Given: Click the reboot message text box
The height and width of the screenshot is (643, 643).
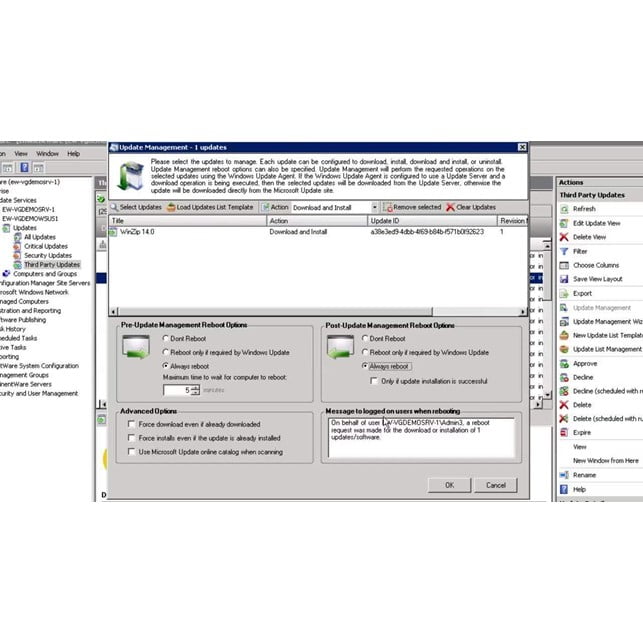Looking at the screenshot, I should (x=419, y=437).
